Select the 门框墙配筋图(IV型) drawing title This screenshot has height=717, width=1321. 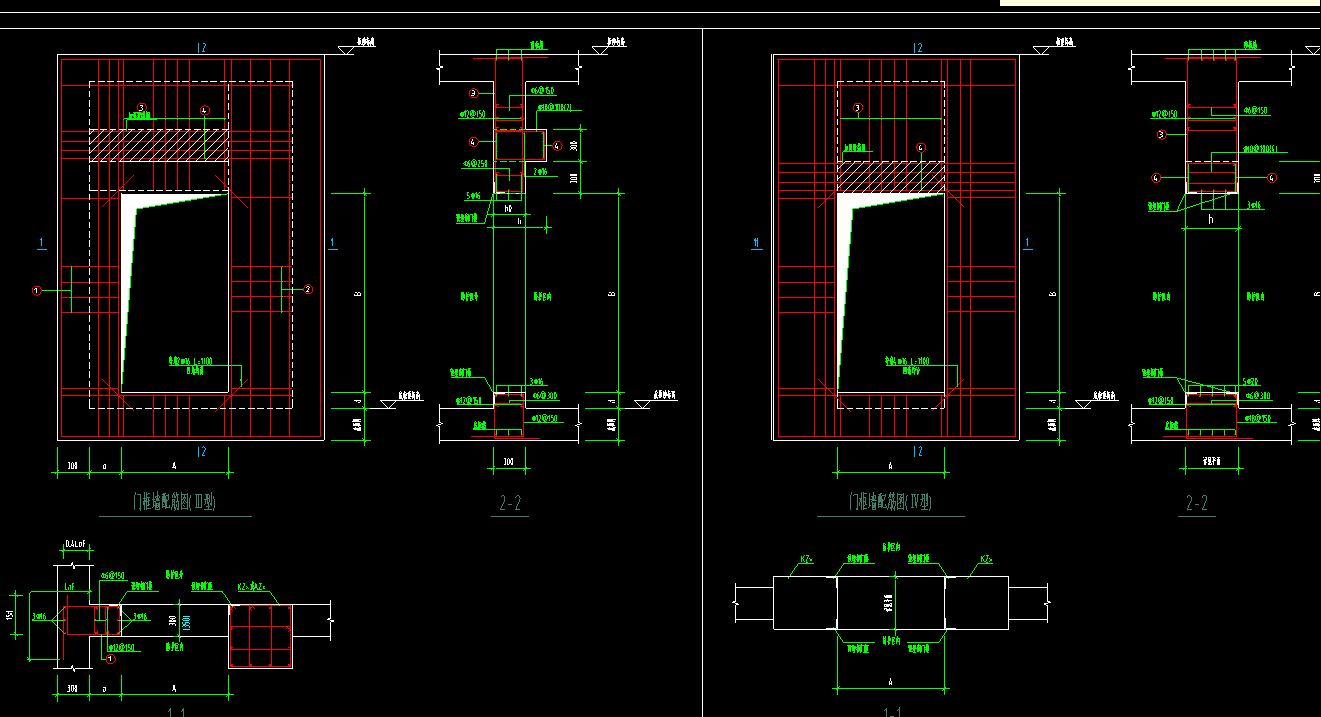[x=890, y=502]
